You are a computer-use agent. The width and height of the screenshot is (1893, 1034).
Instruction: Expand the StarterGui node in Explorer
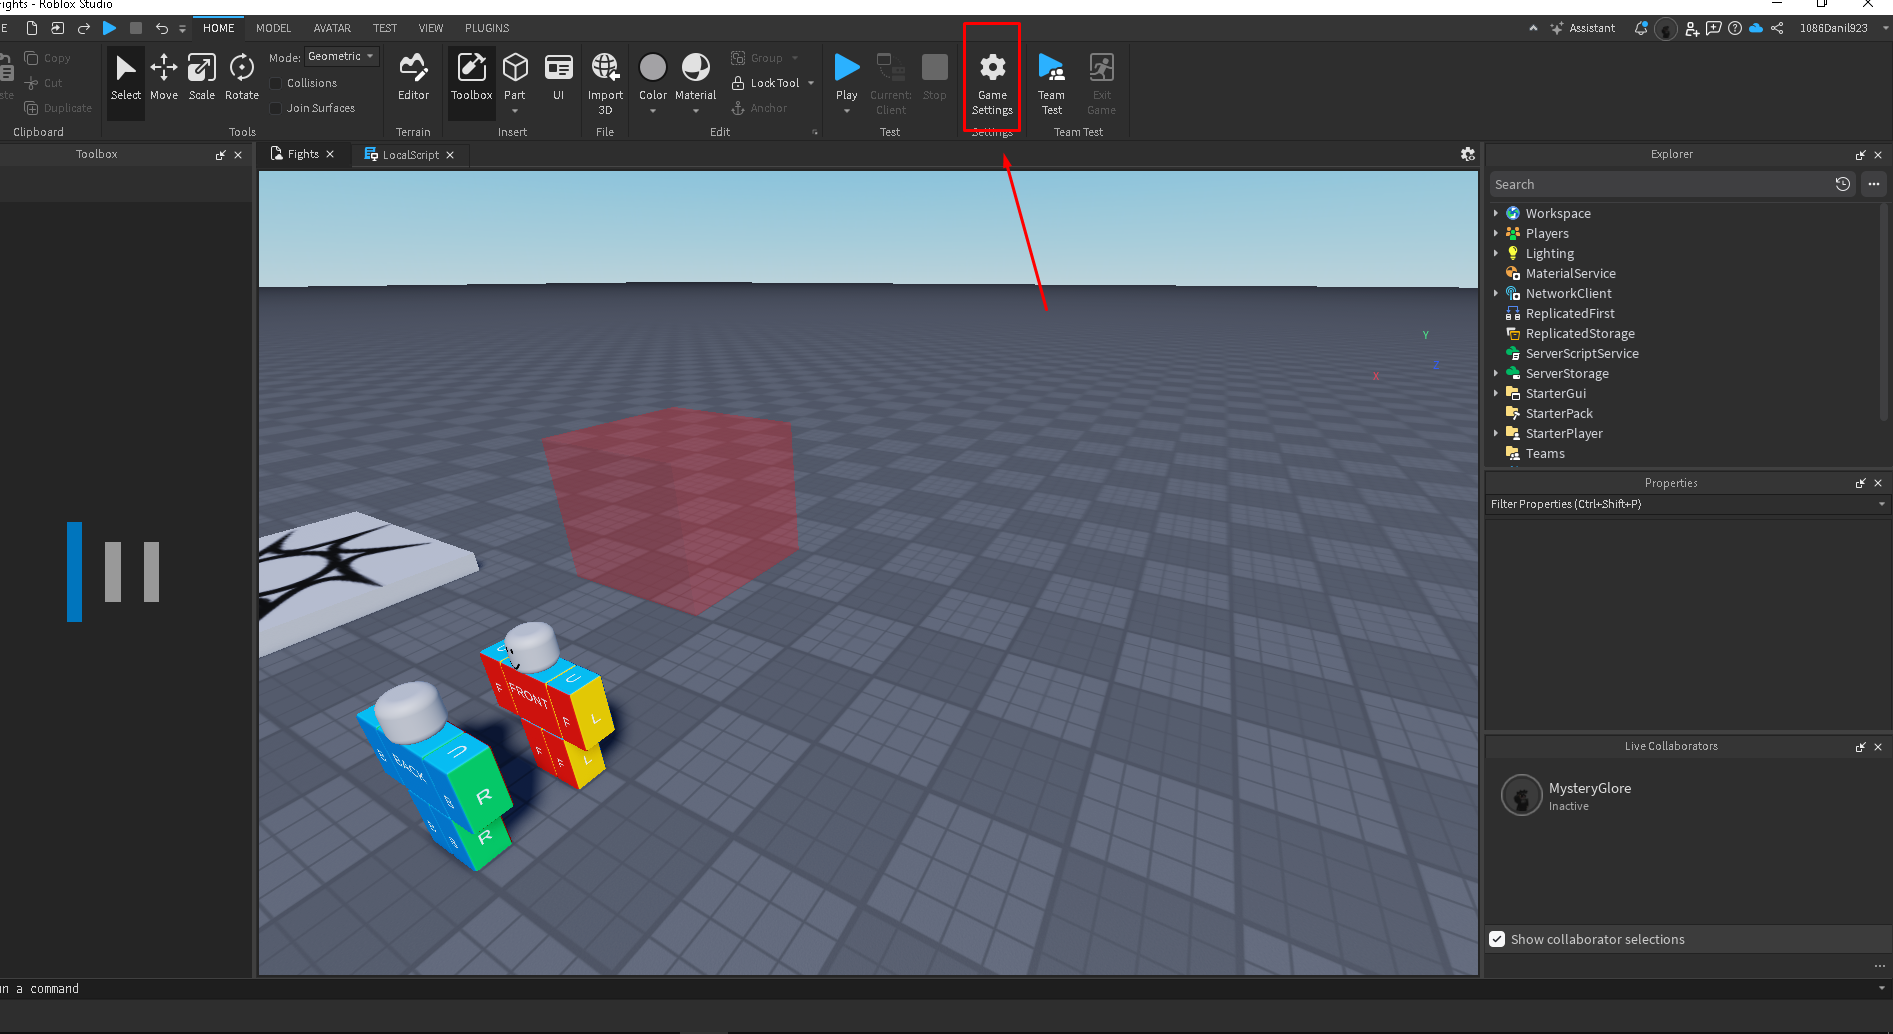coord(1496,393)
